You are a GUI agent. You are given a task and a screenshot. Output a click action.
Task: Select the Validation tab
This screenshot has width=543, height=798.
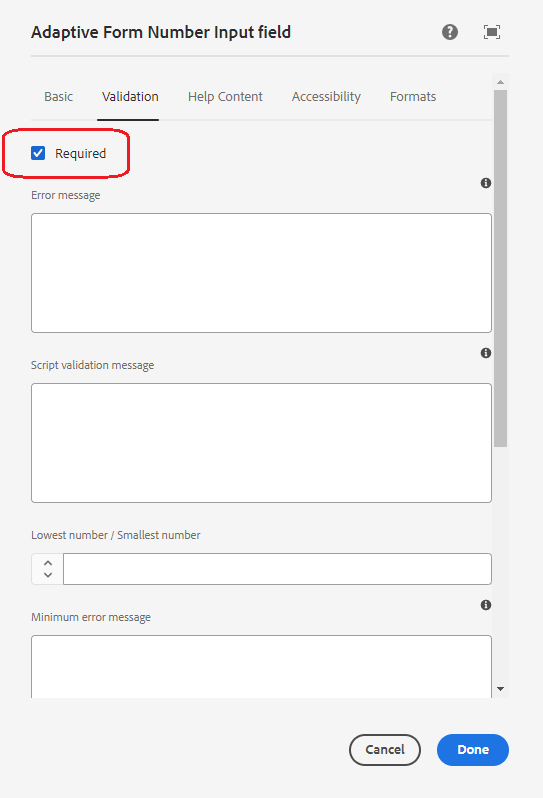click(130, 97)
